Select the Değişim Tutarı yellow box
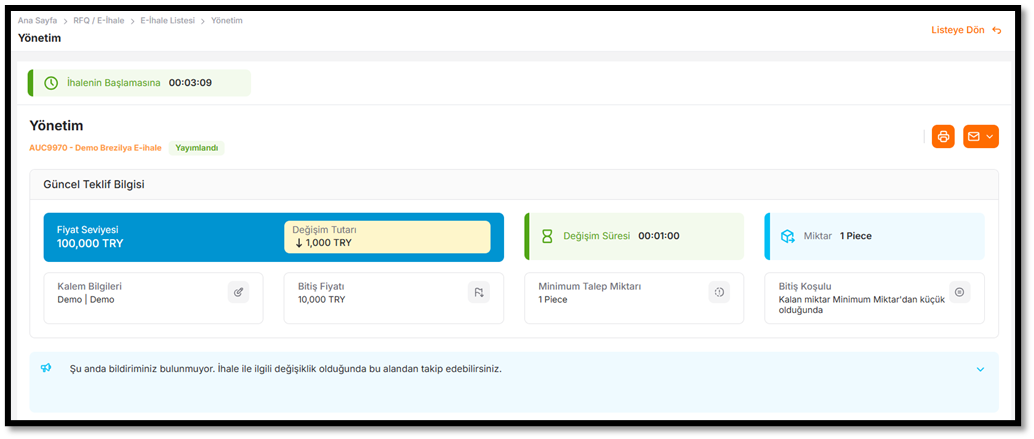1034x439 pixels. (x=387, y=237)
